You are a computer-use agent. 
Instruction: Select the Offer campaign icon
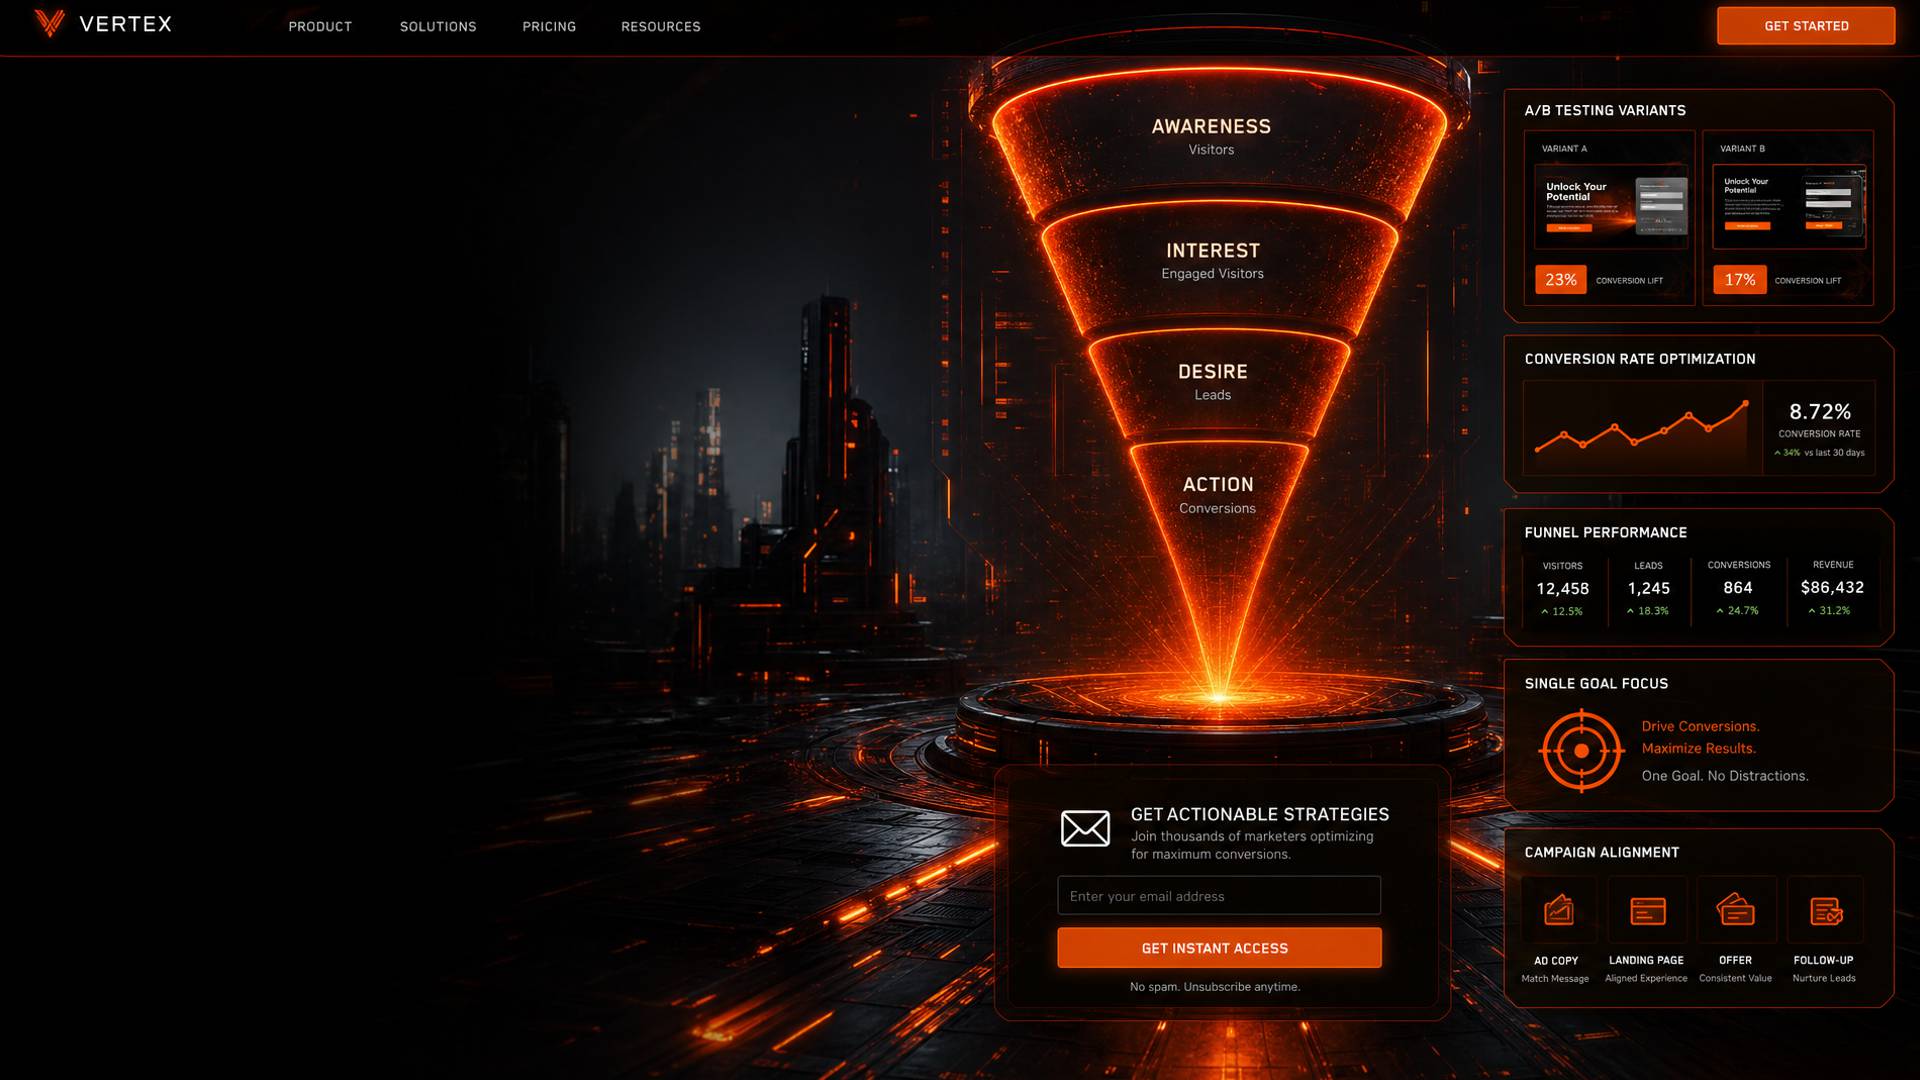[x=1736, y=910]
